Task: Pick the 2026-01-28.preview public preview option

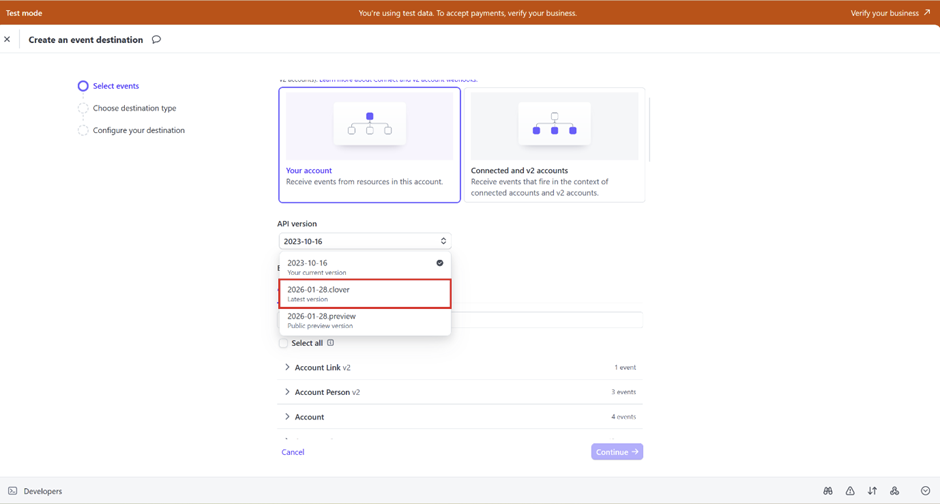Action: click(x=365, y=320)
